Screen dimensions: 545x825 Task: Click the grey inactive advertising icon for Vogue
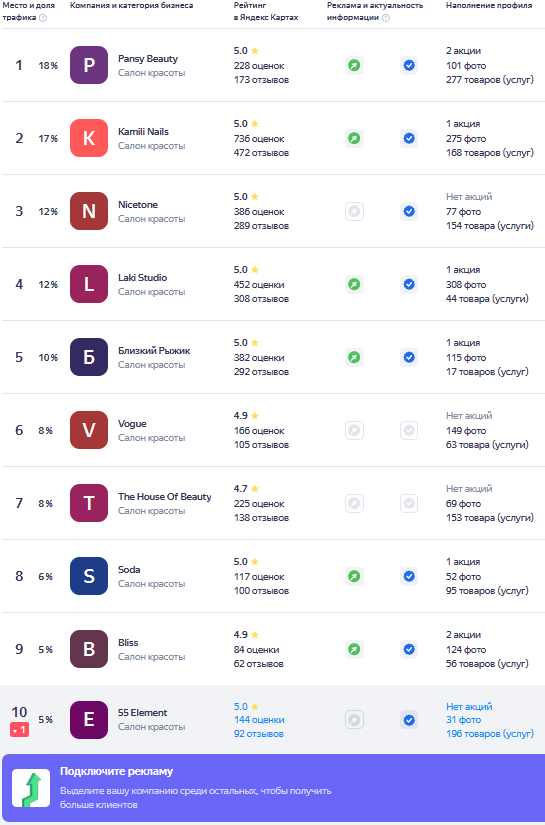pos(355,430)
